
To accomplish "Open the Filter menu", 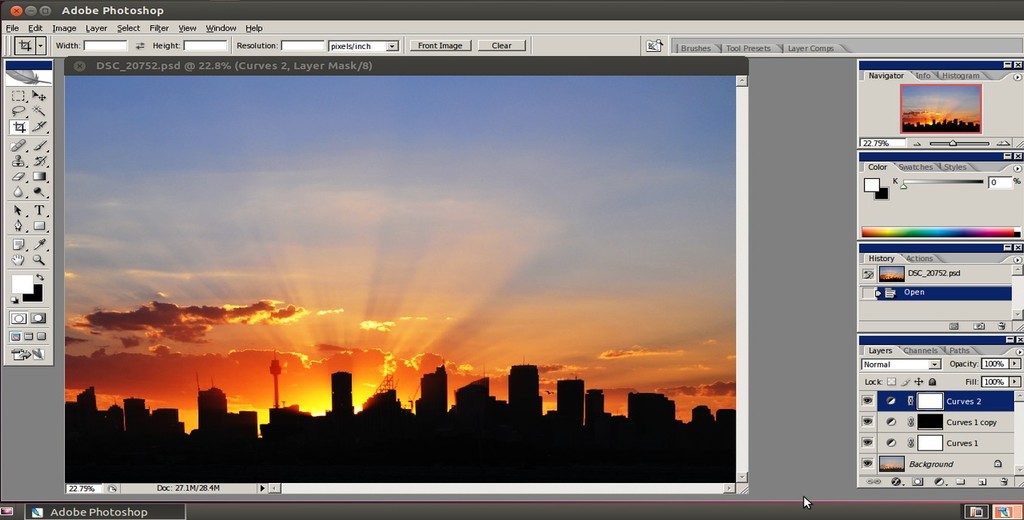I will pos(159,28).
